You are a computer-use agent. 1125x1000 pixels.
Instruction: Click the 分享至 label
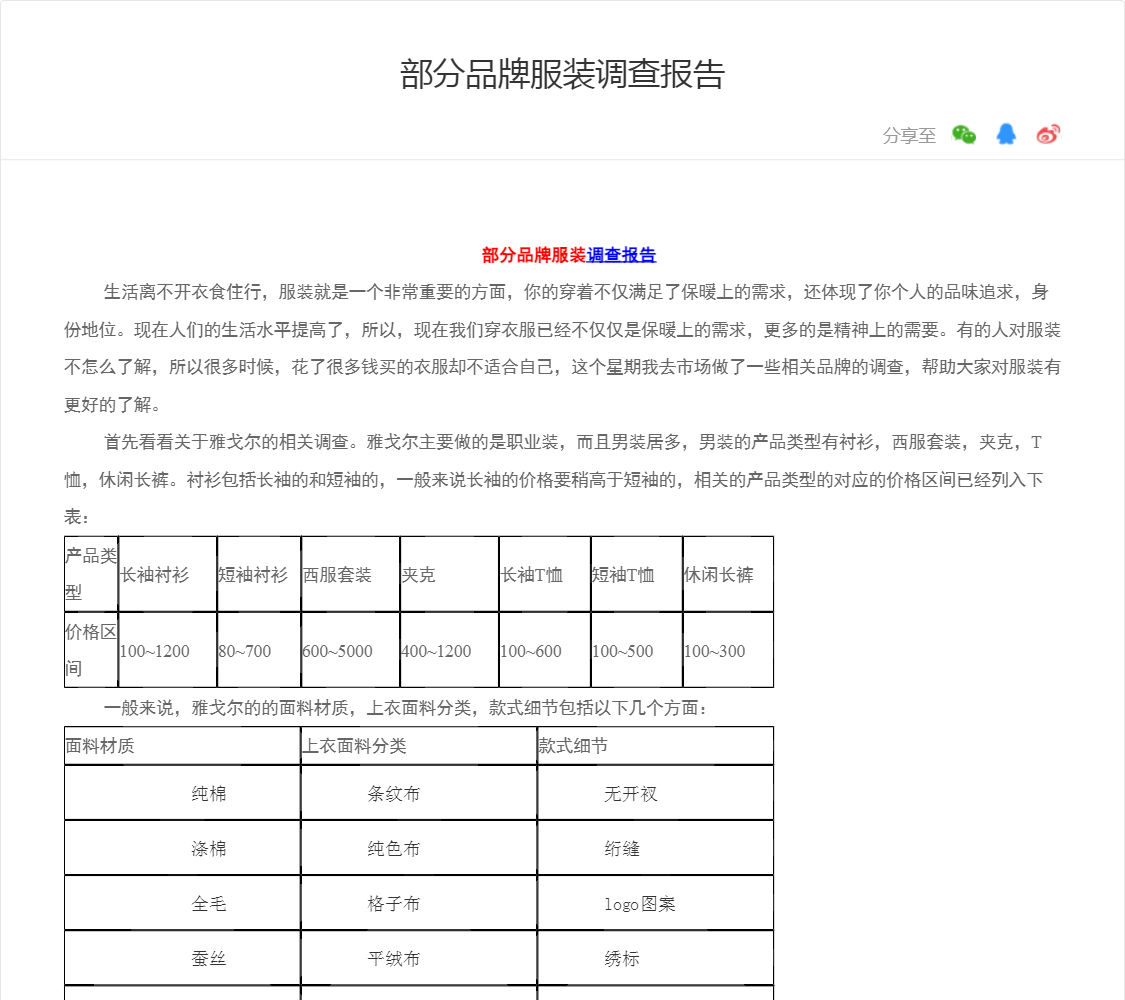tap(909, 135)
